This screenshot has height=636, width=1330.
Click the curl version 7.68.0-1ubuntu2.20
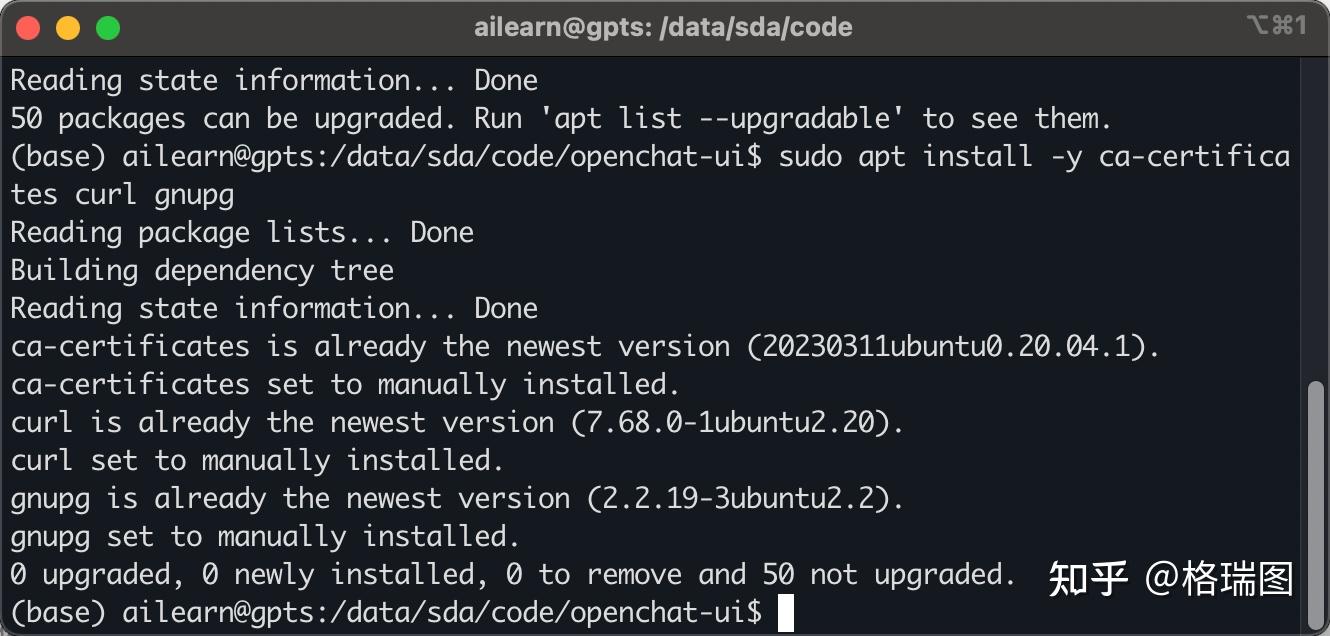730,422
